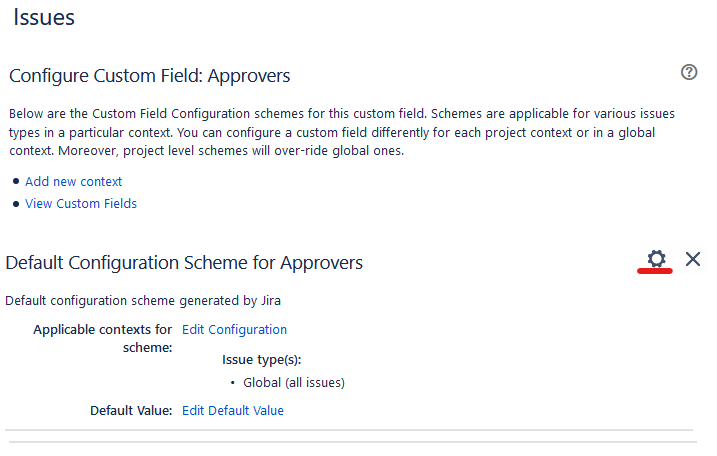Click the Edit Configuration link
This screenshot has height=456, width=717.
[234, 330]
